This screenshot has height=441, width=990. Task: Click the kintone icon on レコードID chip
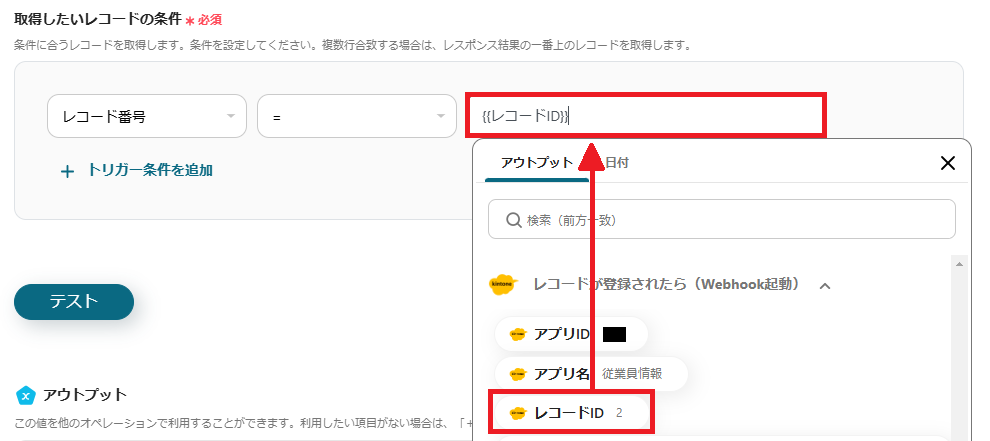tap(518, 413)
